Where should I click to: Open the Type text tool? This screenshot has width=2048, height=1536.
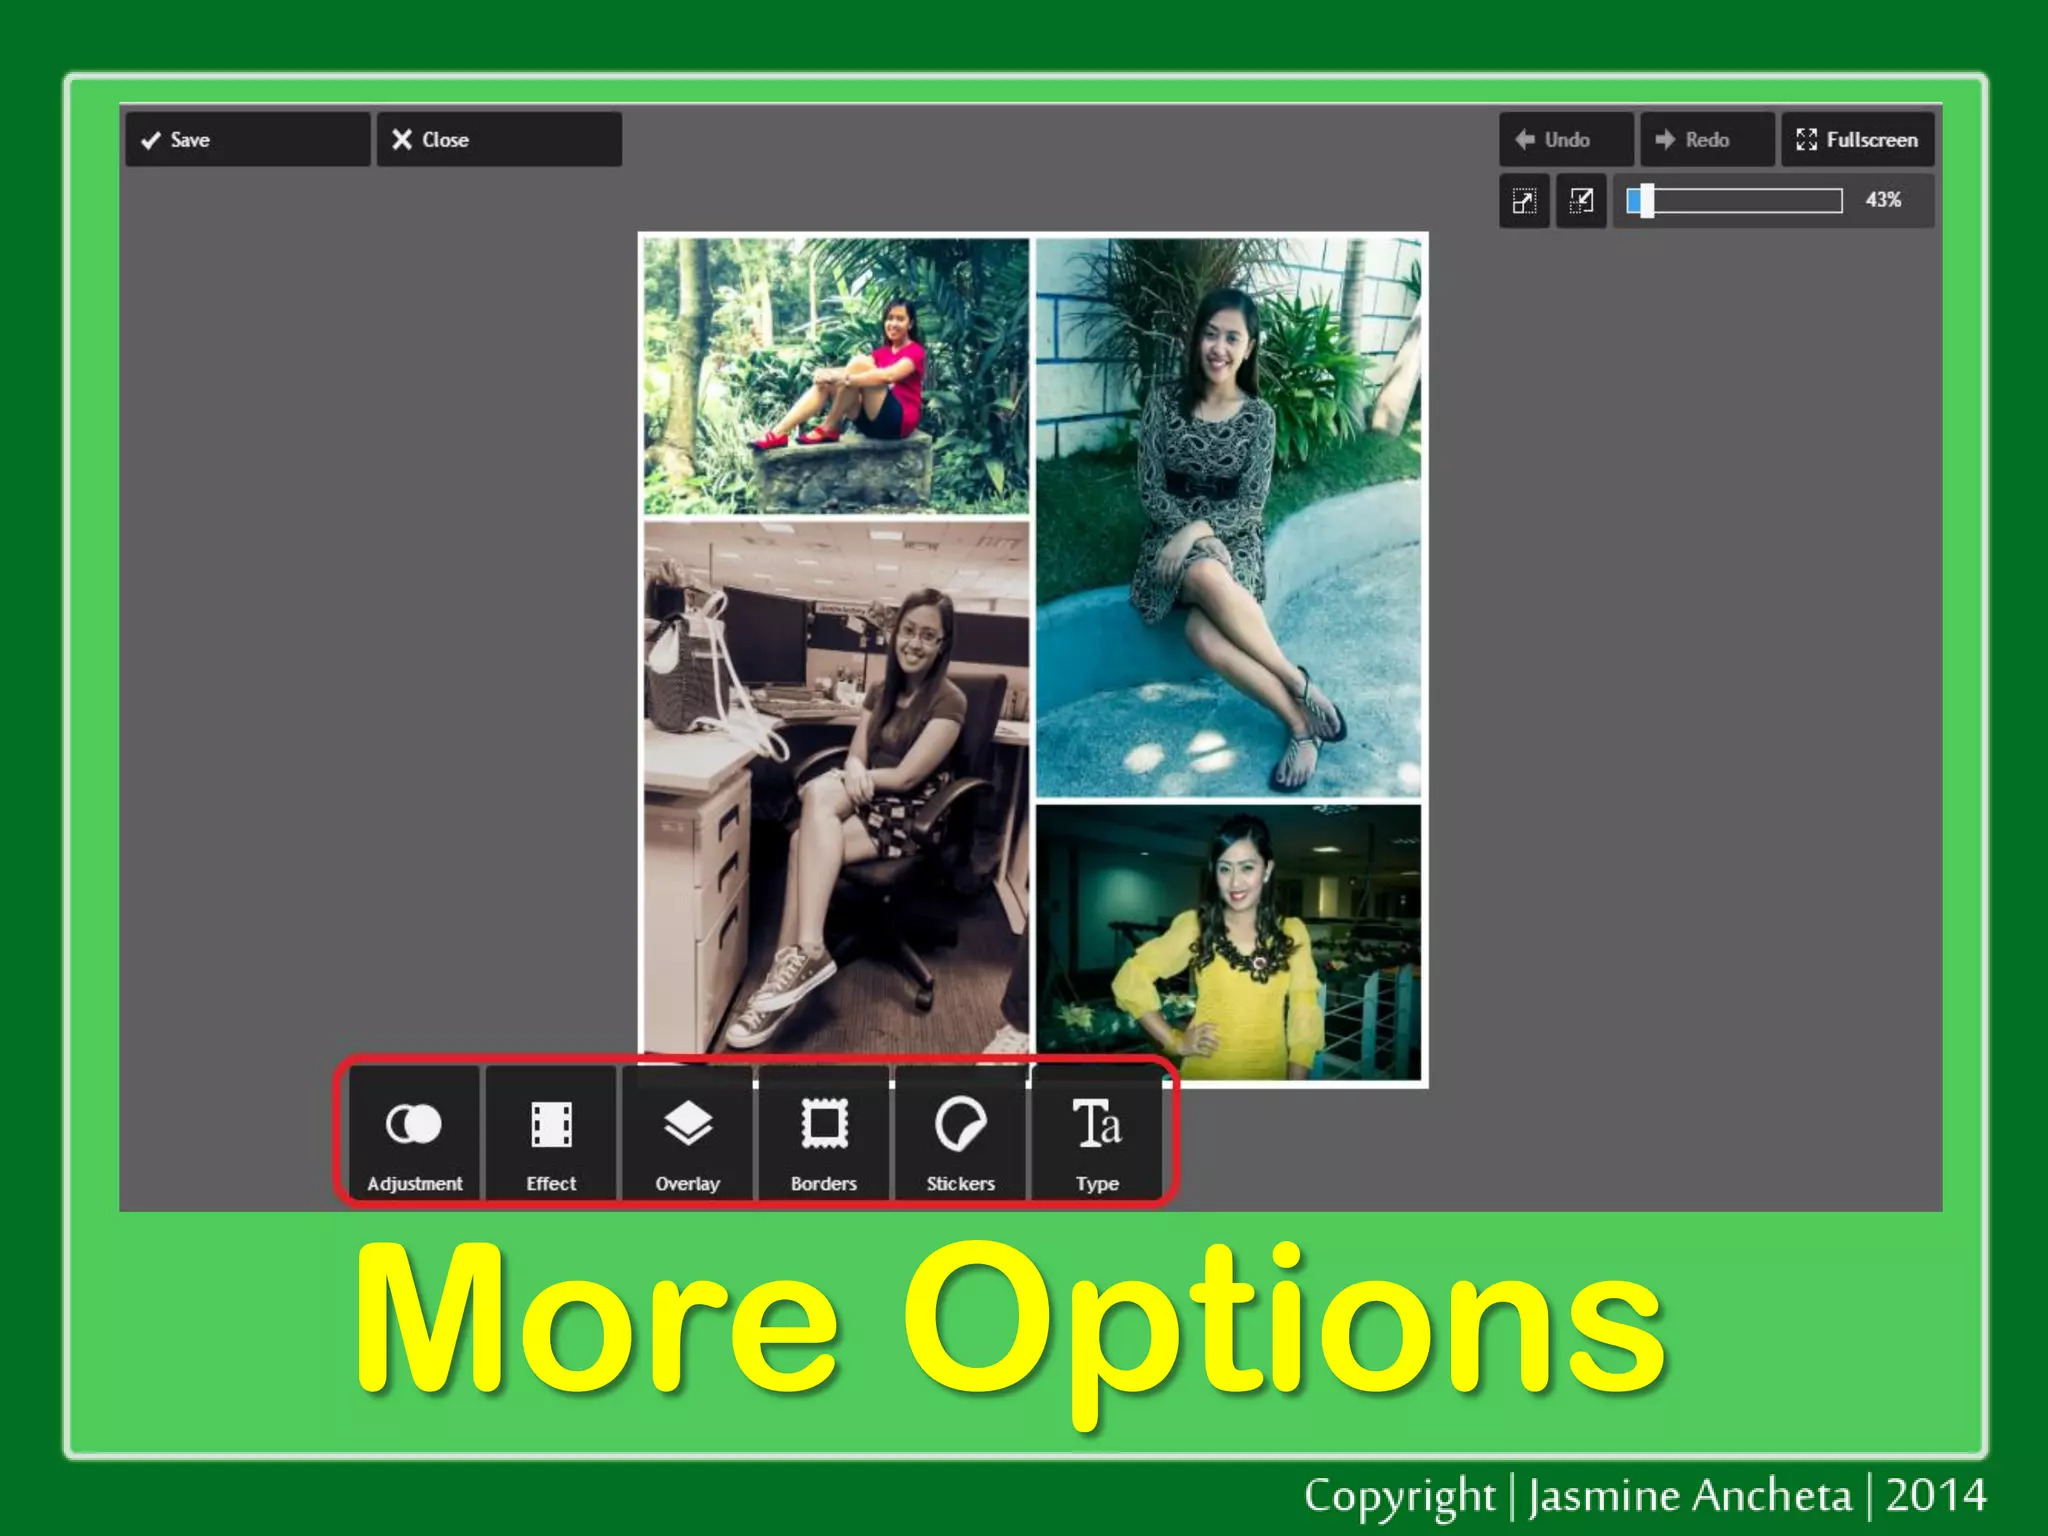(x=1097, y=1133)
